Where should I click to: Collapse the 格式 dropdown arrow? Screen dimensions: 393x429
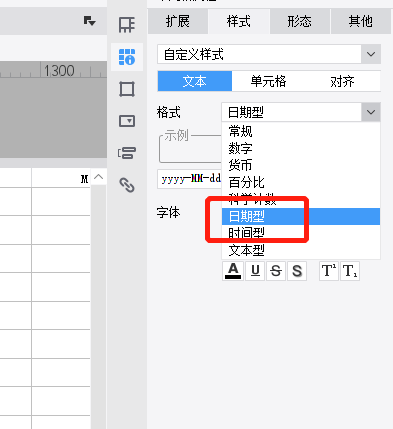click(x=371, y=112)
